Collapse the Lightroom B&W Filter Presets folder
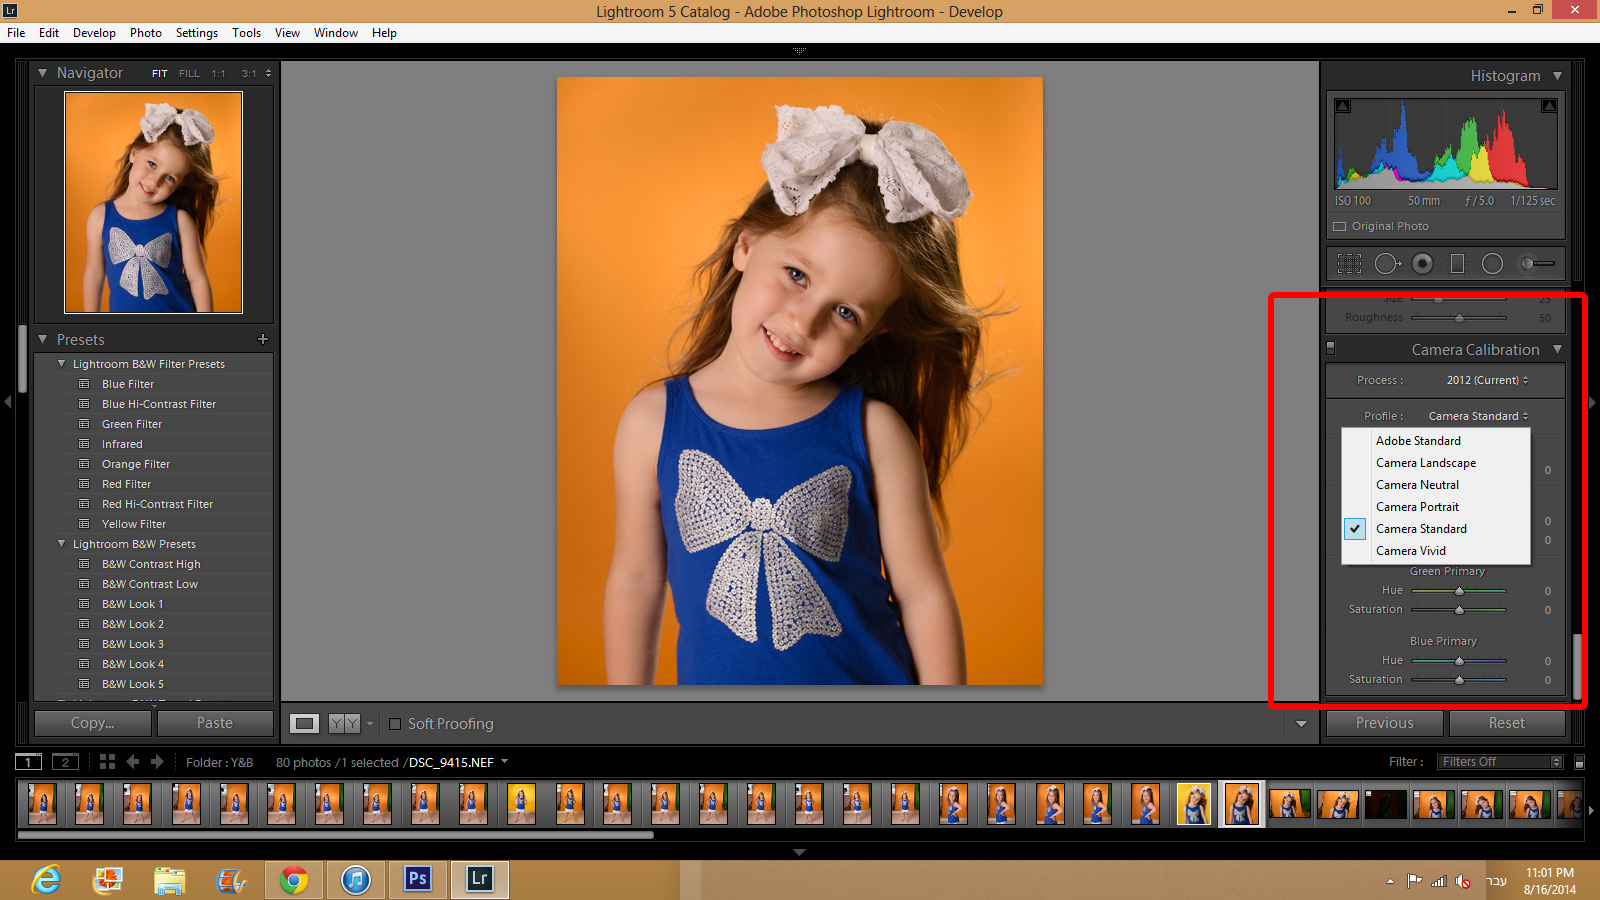 [62, 364]
